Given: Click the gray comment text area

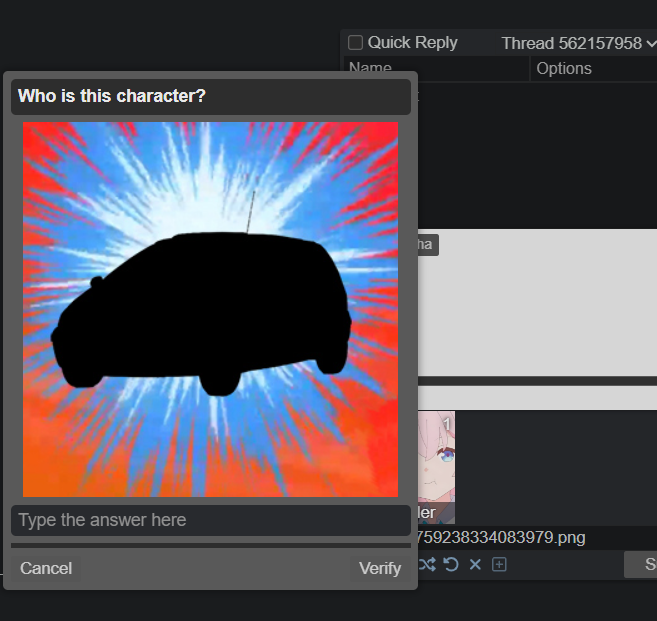Looking at the screenshot, I should [x=537, y=302].
